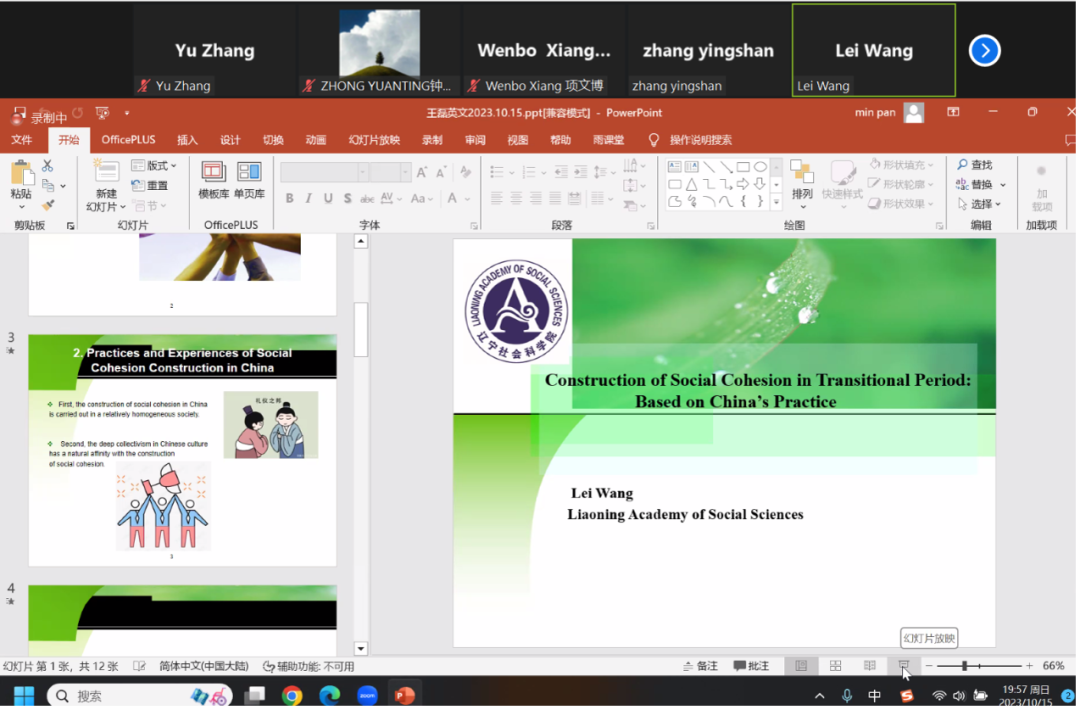Toggle Italic text formatting
This screenshot has width=1080, height=710.
click(309, 198)
